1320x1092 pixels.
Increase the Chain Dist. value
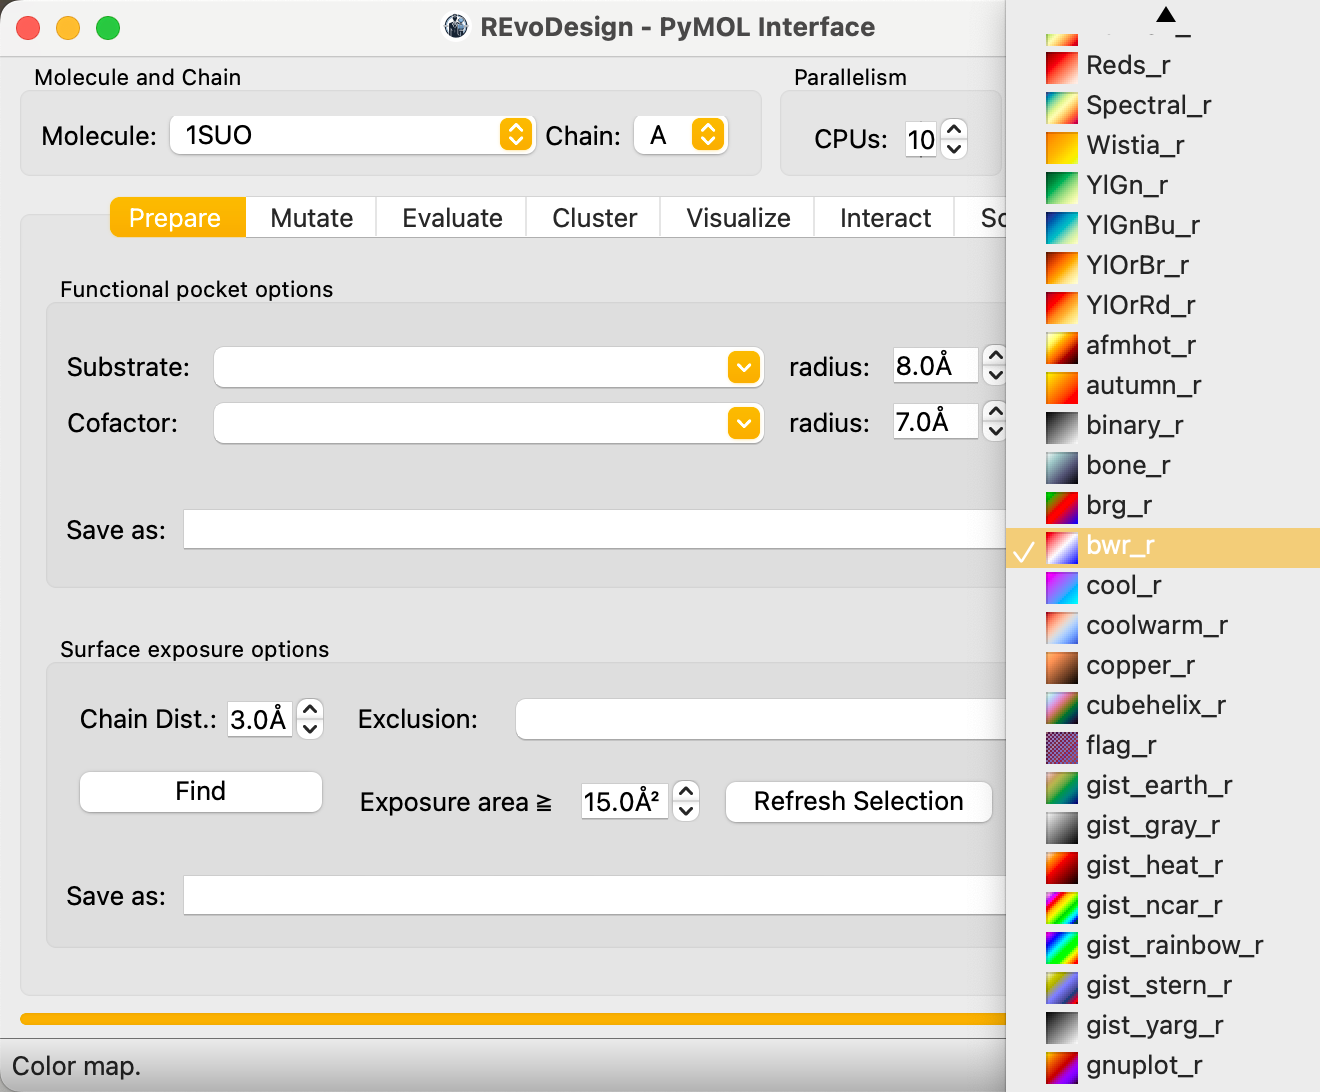pyautogui.click(x=310, y=709)
